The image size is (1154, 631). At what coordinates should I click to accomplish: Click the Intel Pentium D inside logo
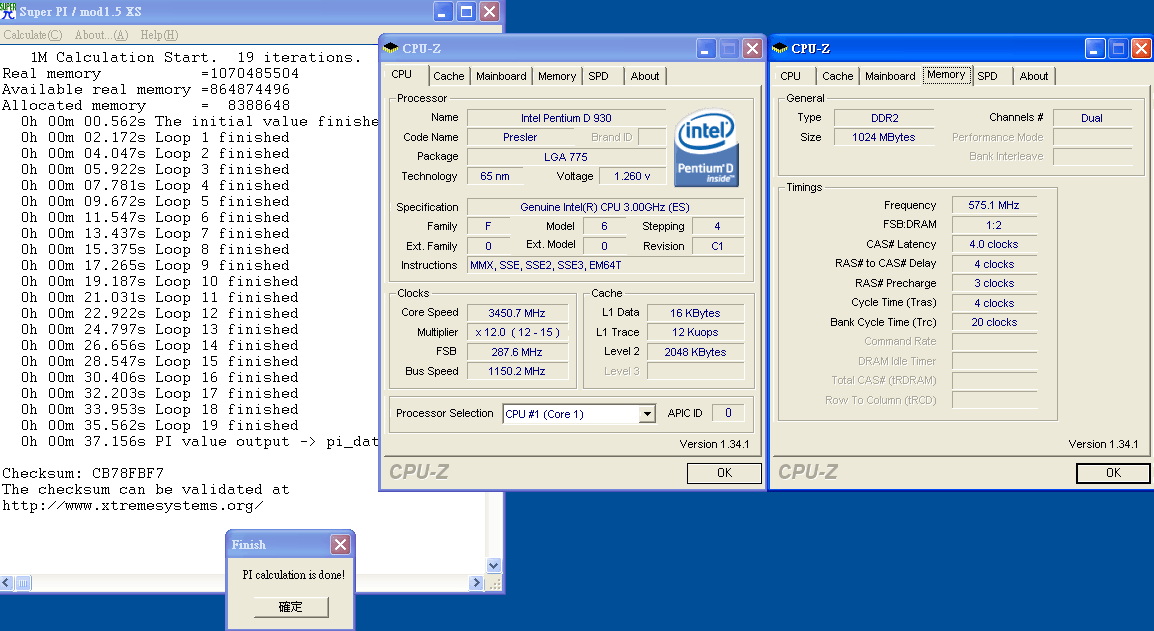tap(706, 147)
